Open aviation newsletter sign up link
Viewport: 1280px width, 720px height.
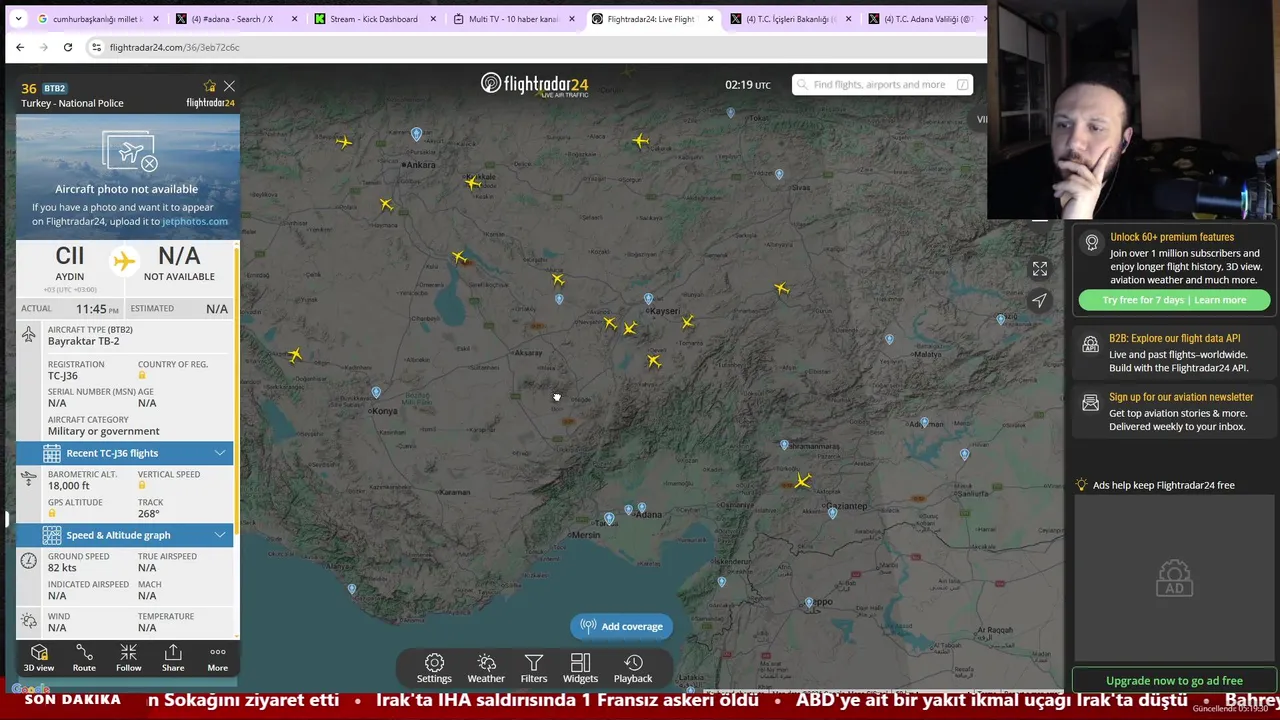coord(1181,397)
